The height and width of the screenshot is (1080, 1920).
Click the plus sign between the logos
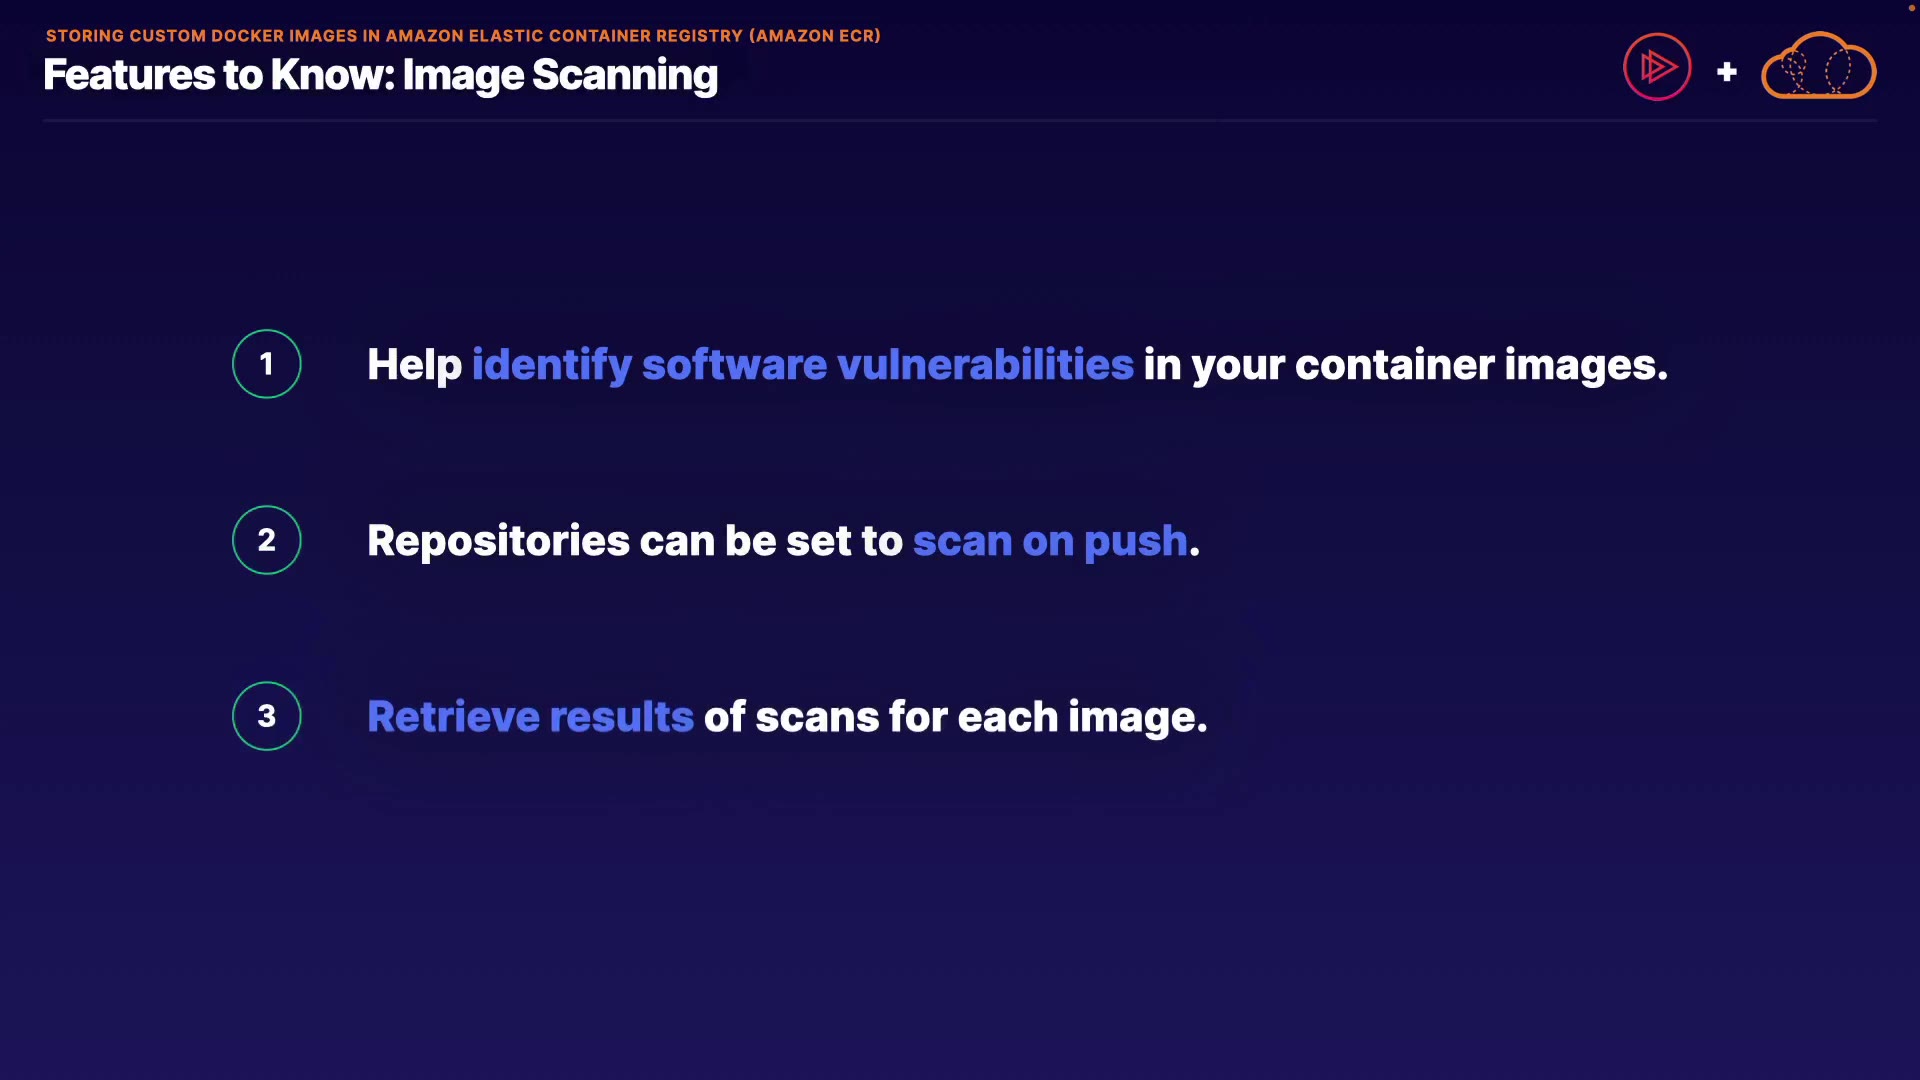1726,72
